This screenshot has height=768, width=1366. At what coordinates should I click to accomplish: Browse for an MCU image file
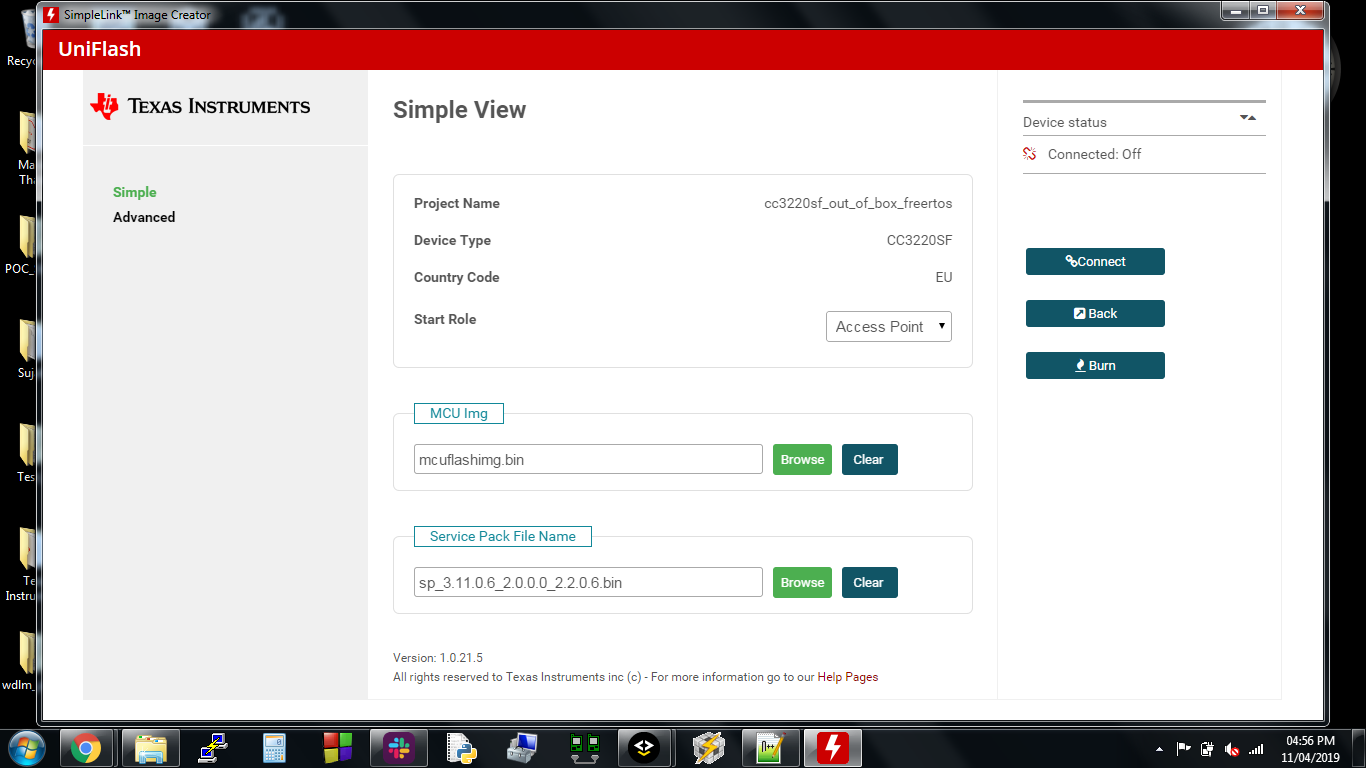click(802, 459)
